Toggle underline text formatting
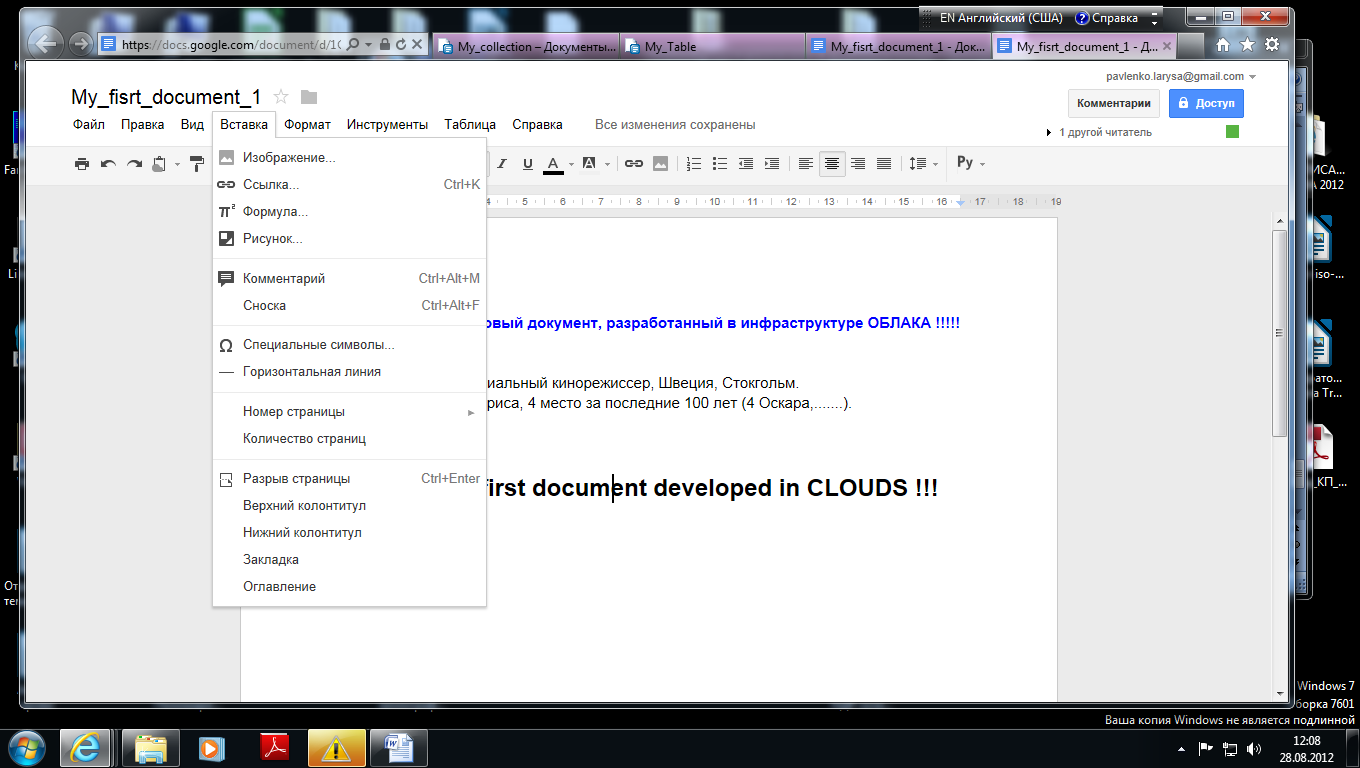1360x768 pixels. click(x=527, y=163)
